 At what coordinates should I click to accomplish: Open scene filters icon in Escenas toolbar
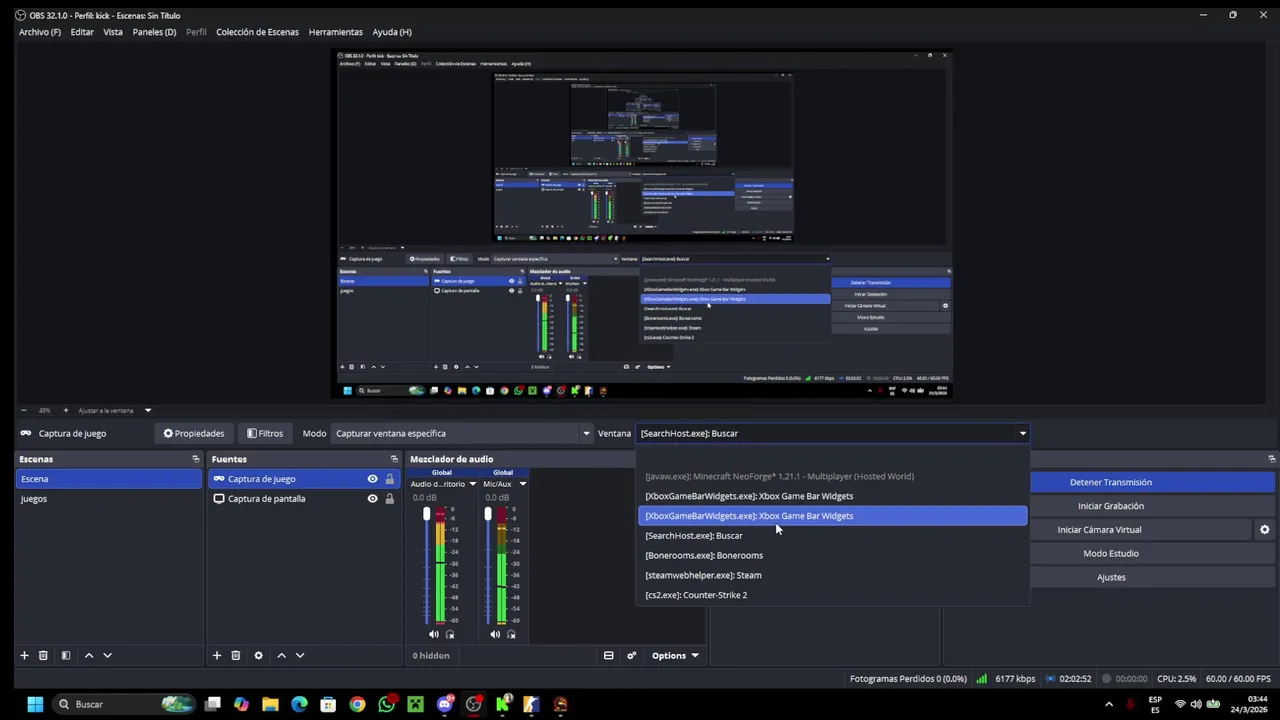(x=66, y=655)
